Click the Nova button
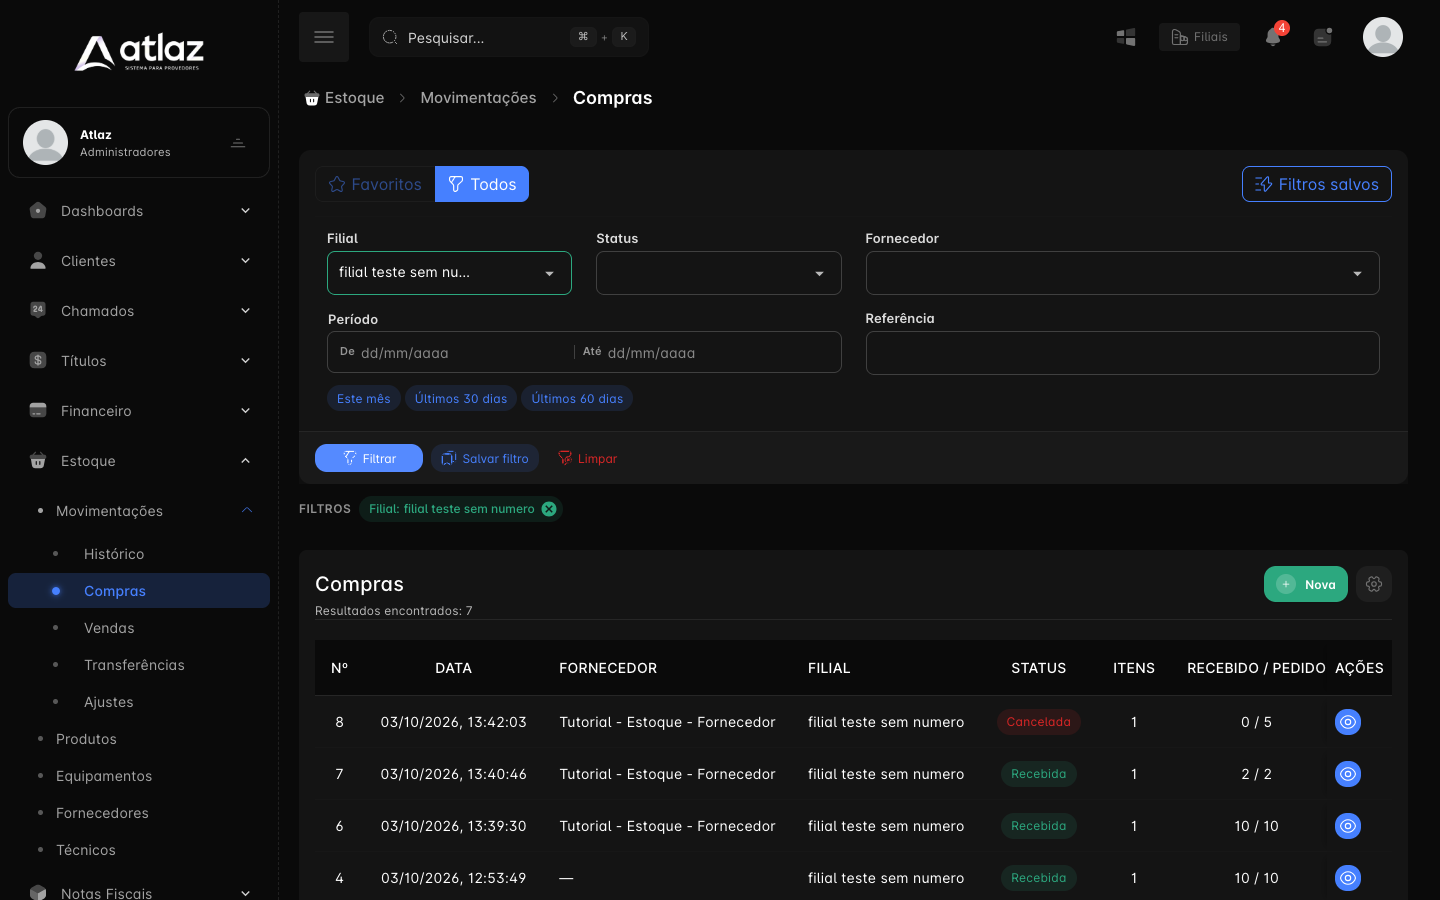The width and height of the screenshot is (1440, 900). tap(1306, 584)
